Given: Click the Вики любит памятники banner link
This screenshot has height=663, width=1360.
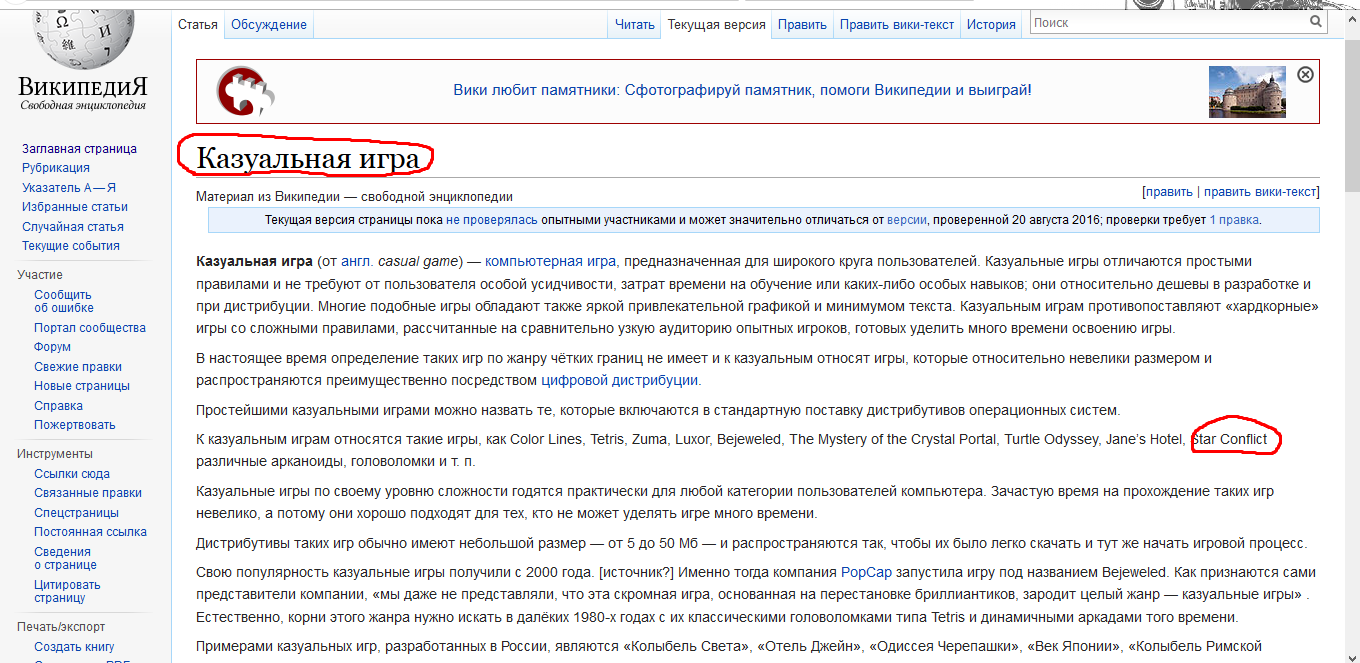Looking at the screenshot, I should [x=742, y=90].
